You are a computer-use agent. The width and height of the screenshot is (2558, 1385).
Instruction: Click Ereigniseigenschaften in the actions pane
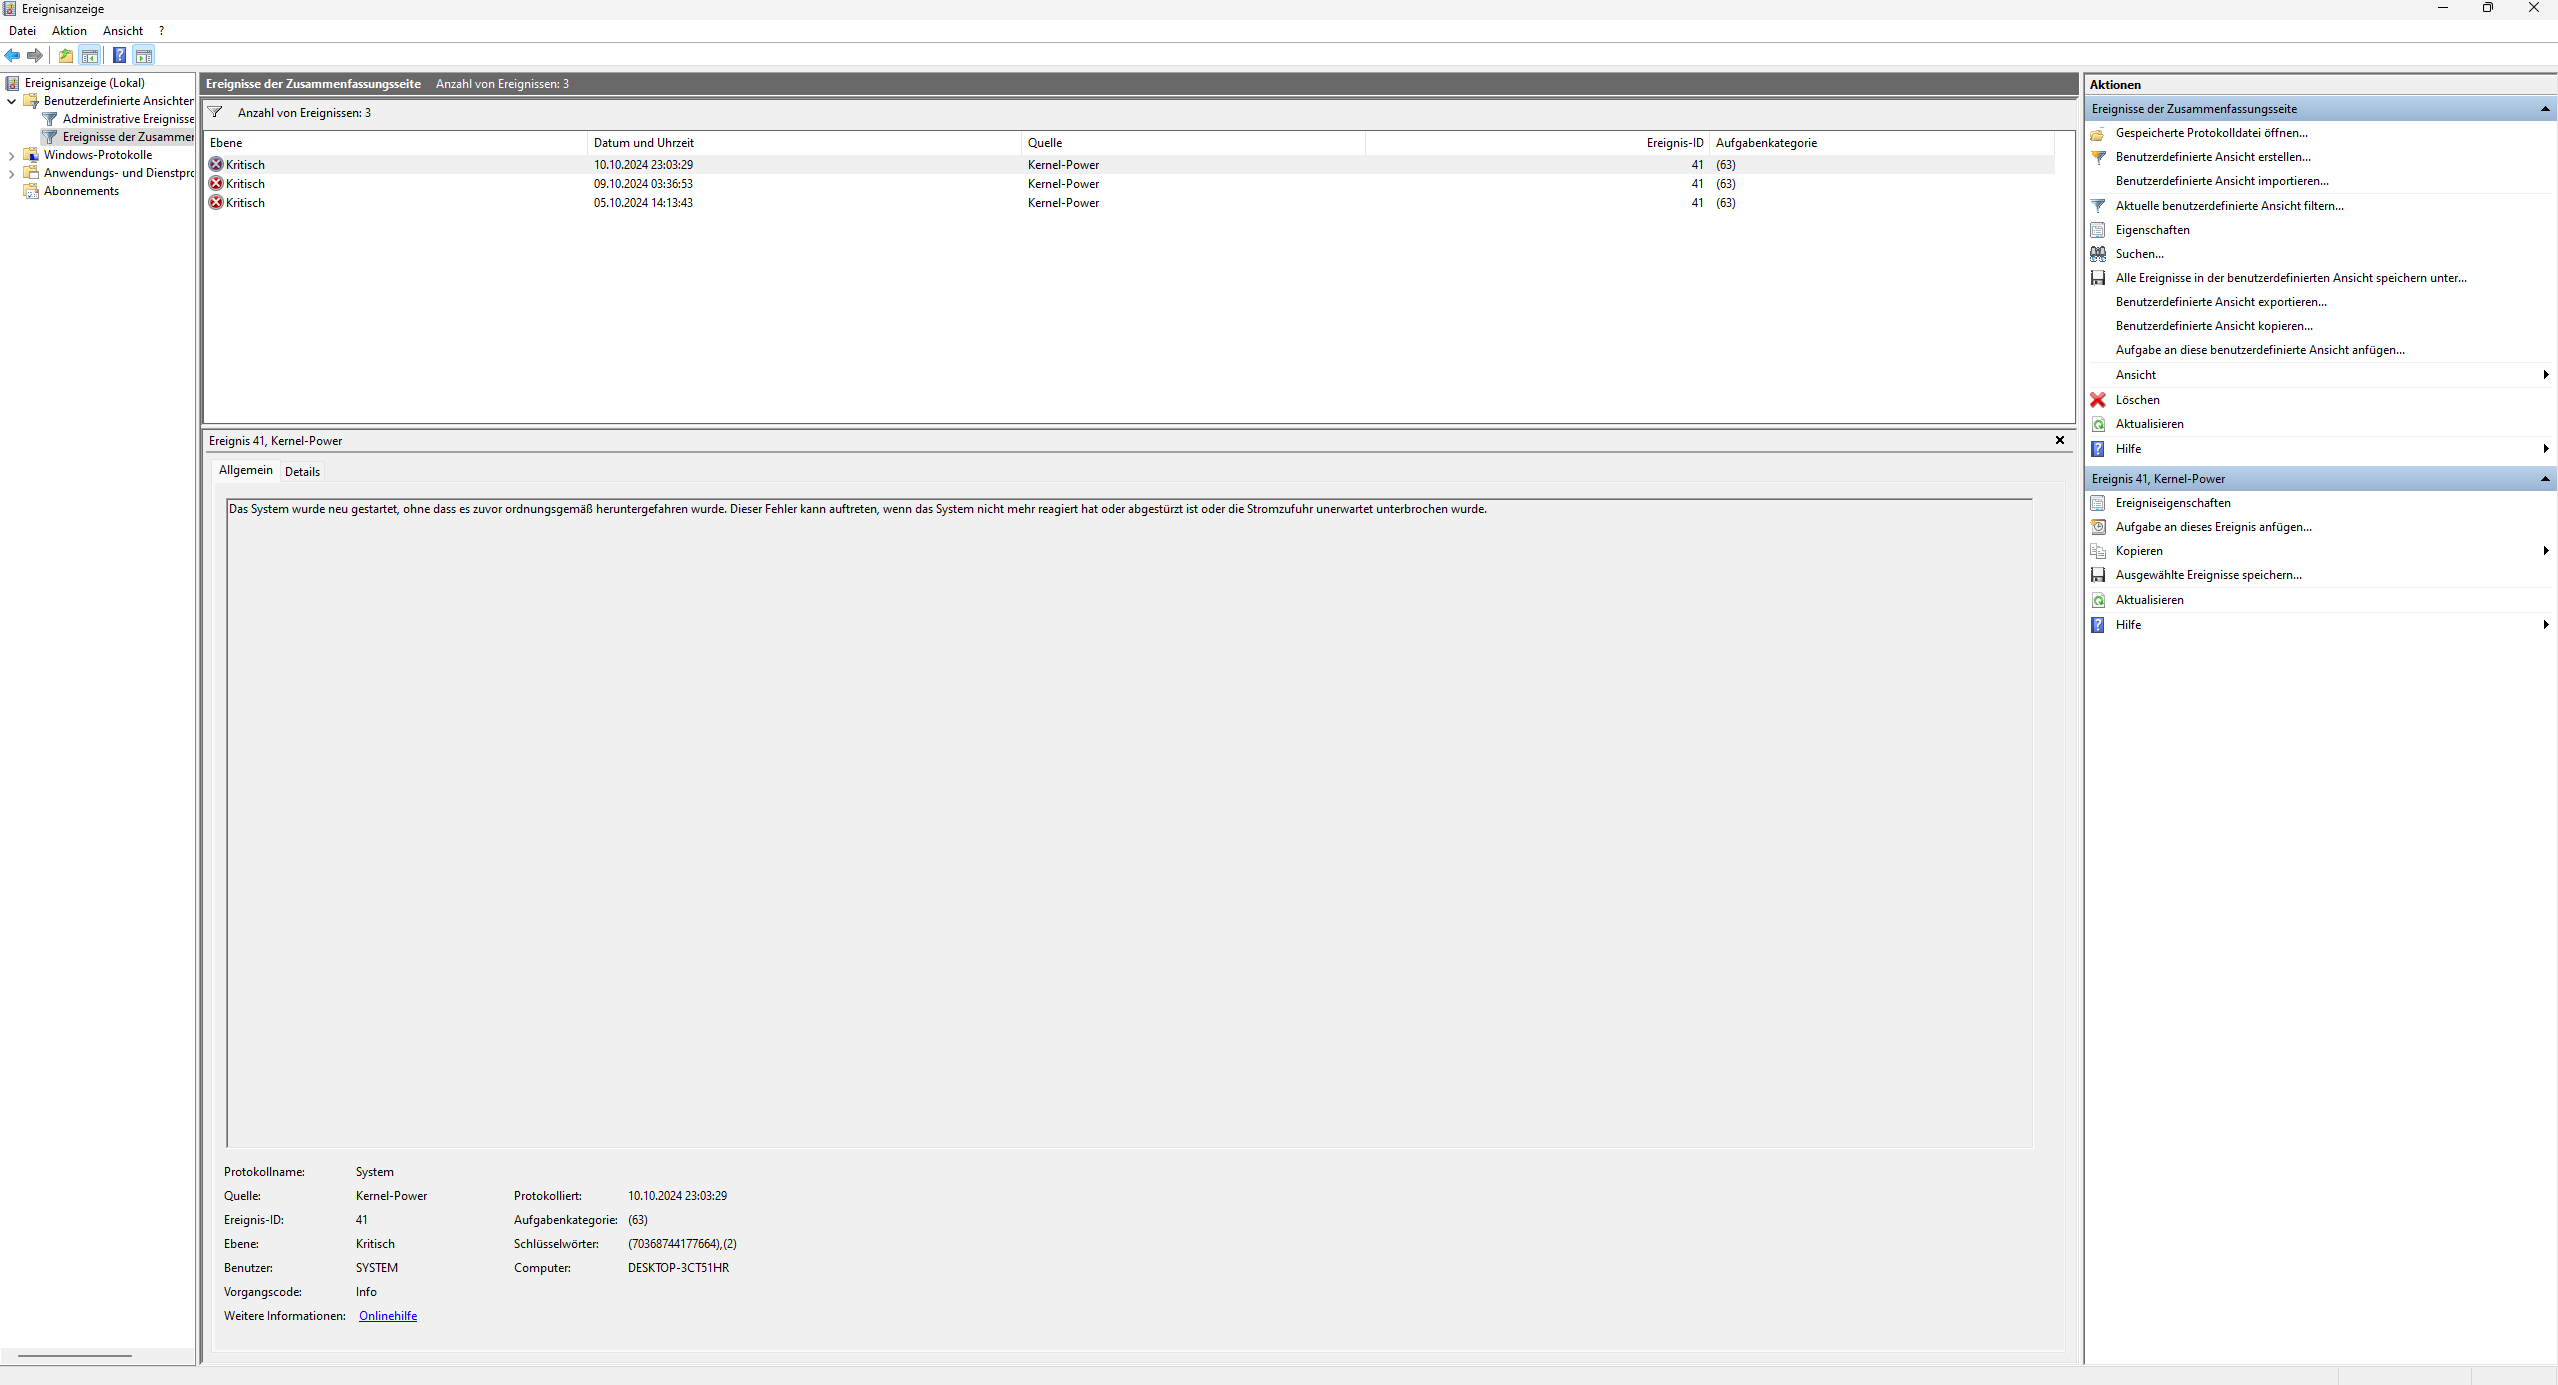(x=2172, y=503)
